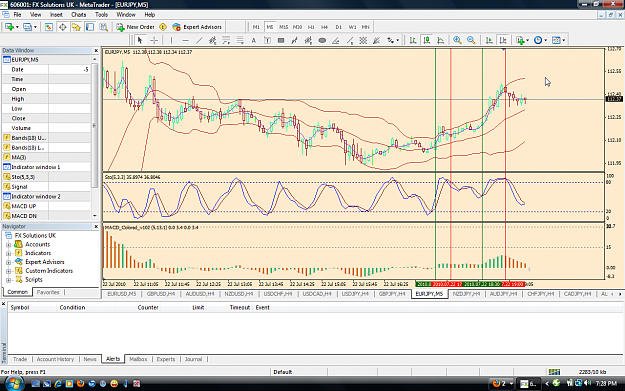Open the Profiles dropdown arrow
Viewport: 625px width, 391px height.
click(35, 27)
